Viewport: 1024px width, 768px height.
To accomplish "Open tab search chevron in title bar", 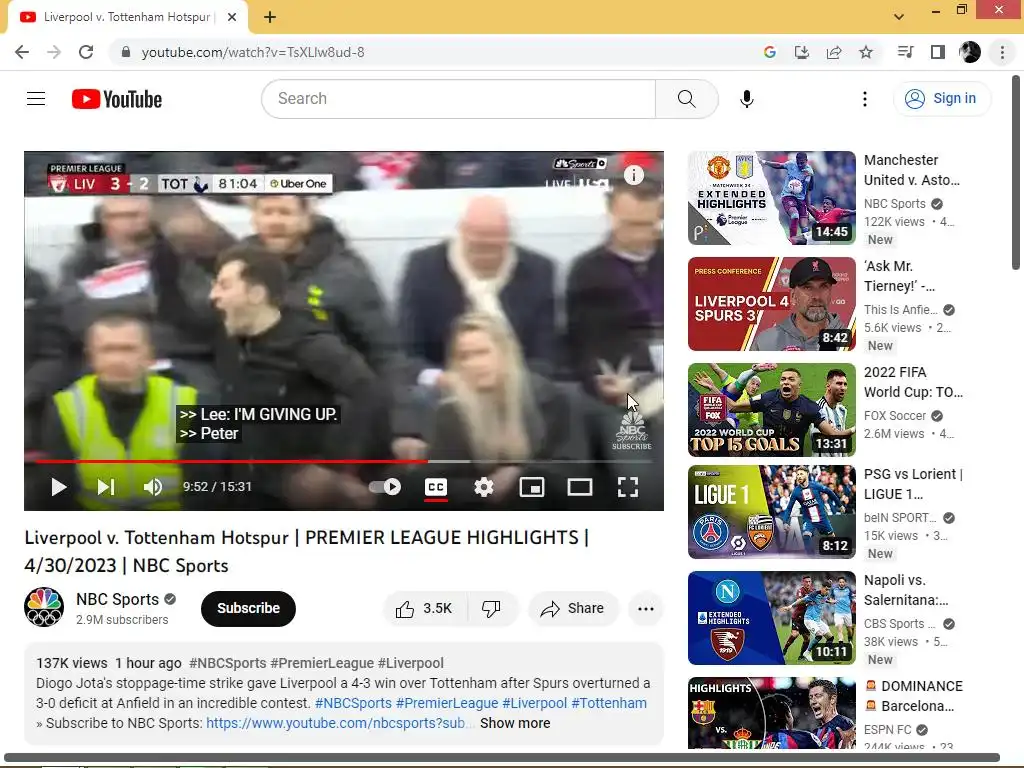I will [x=899, y=17].
